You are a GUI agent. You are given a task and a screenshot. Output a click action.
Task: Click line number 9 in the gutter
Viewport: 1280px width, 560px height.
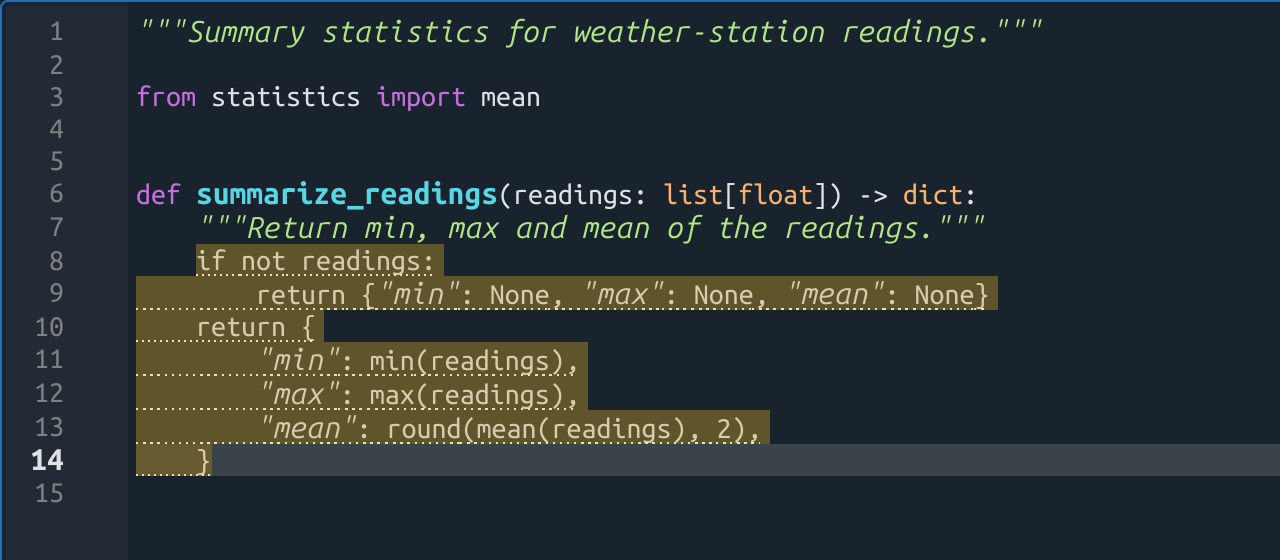click(55, 294)
